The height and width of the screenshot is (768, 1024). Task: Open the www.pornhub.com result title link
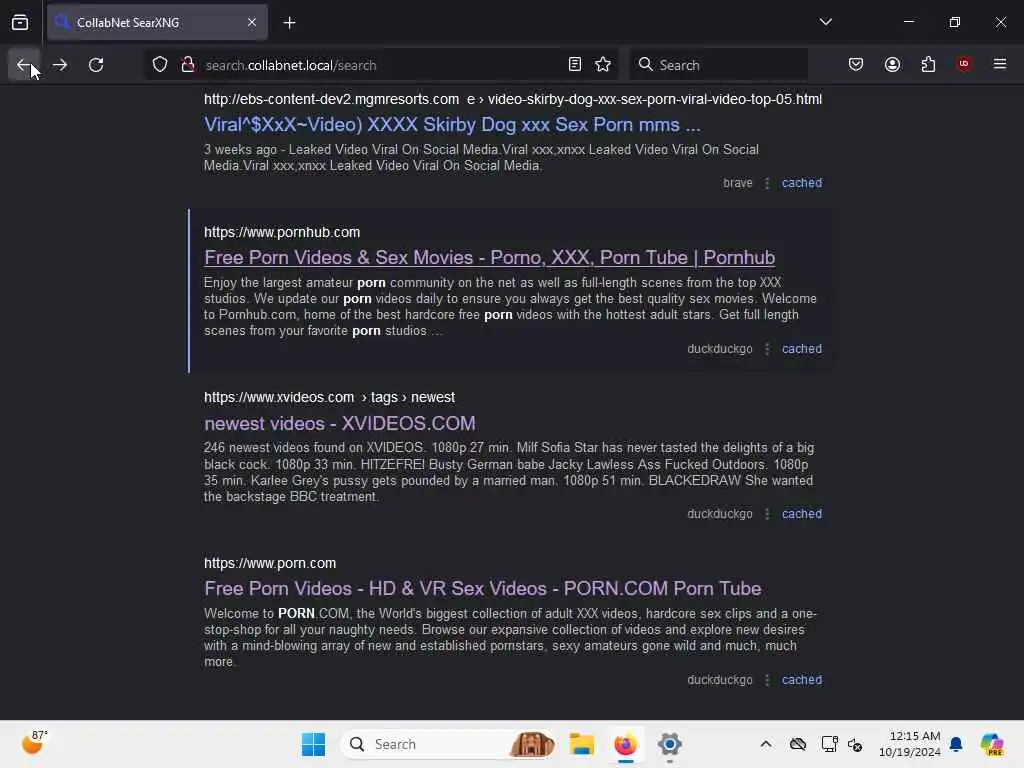pyautogui.click(x=489, y=257)
